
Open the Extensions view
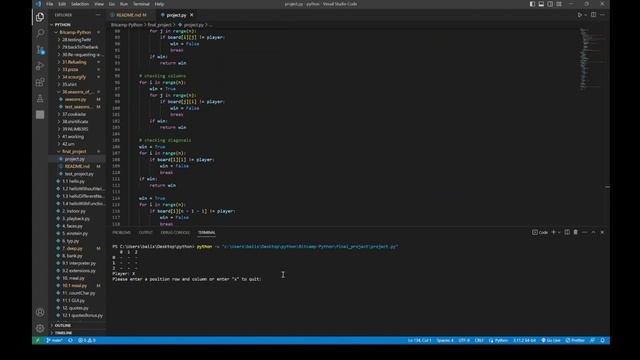[40, 82]
